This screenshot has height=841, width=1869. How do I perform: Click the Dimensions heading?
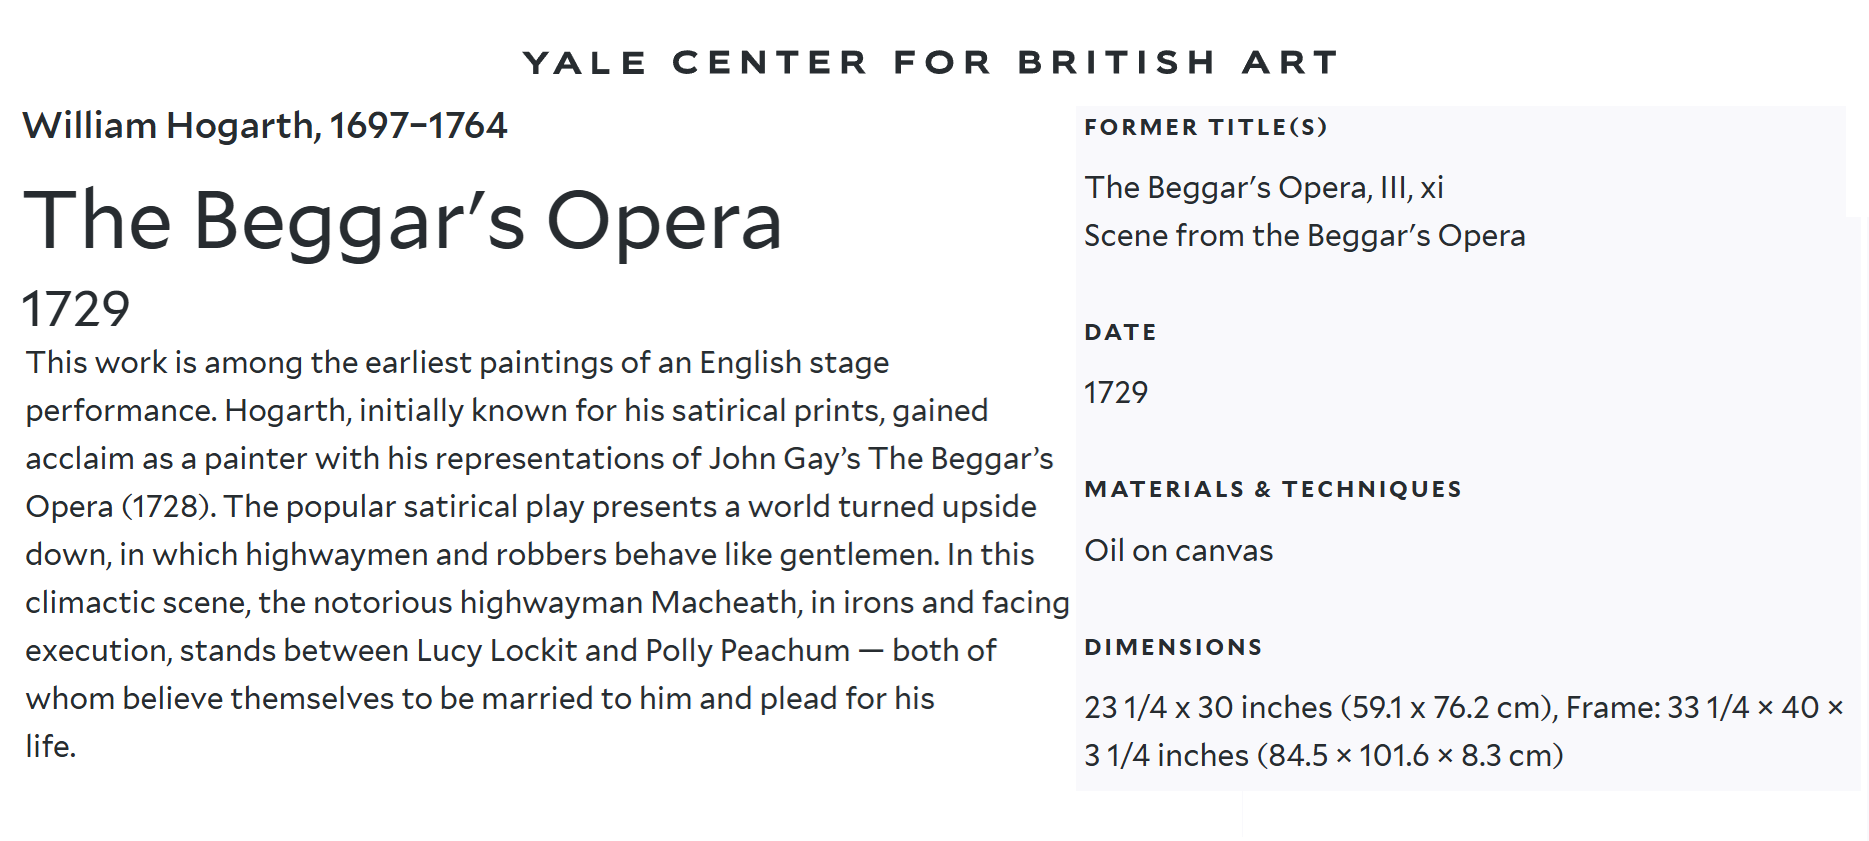point(1174,647)
